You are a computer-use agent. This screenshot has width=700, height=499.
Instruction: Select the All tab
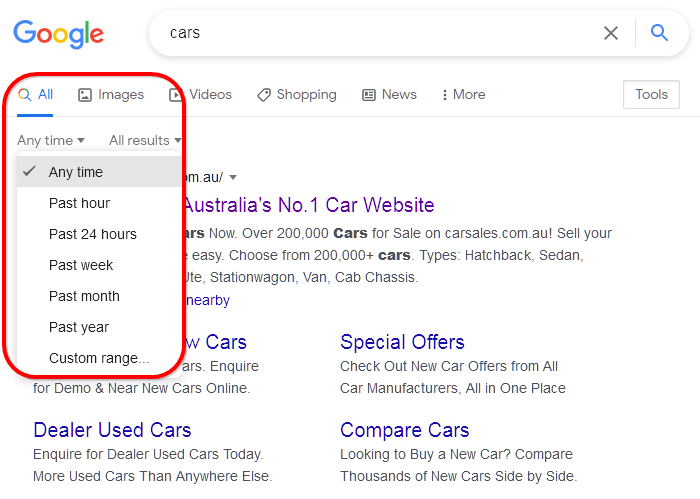(35, 95)
